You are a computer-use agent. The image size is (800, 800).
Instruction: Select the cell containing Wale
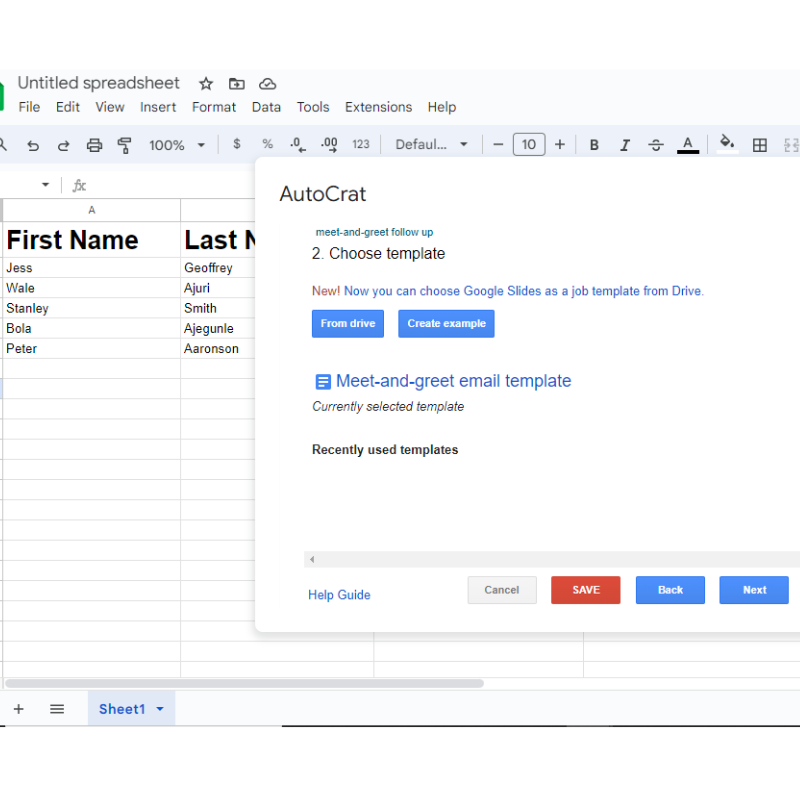pos(92,288)
